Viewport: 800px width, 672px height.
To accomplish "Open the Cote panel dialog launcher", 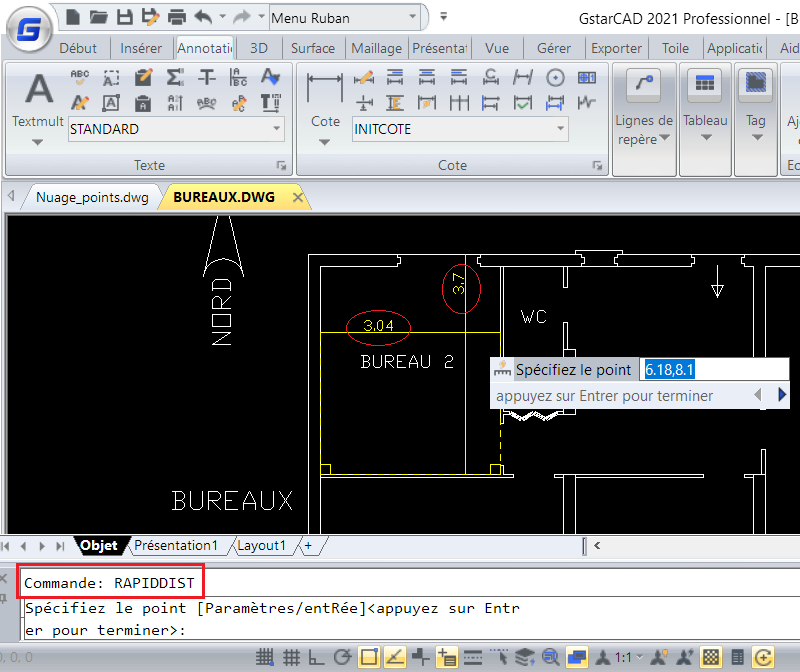I will pyautogui.click(x=597, y=165).
